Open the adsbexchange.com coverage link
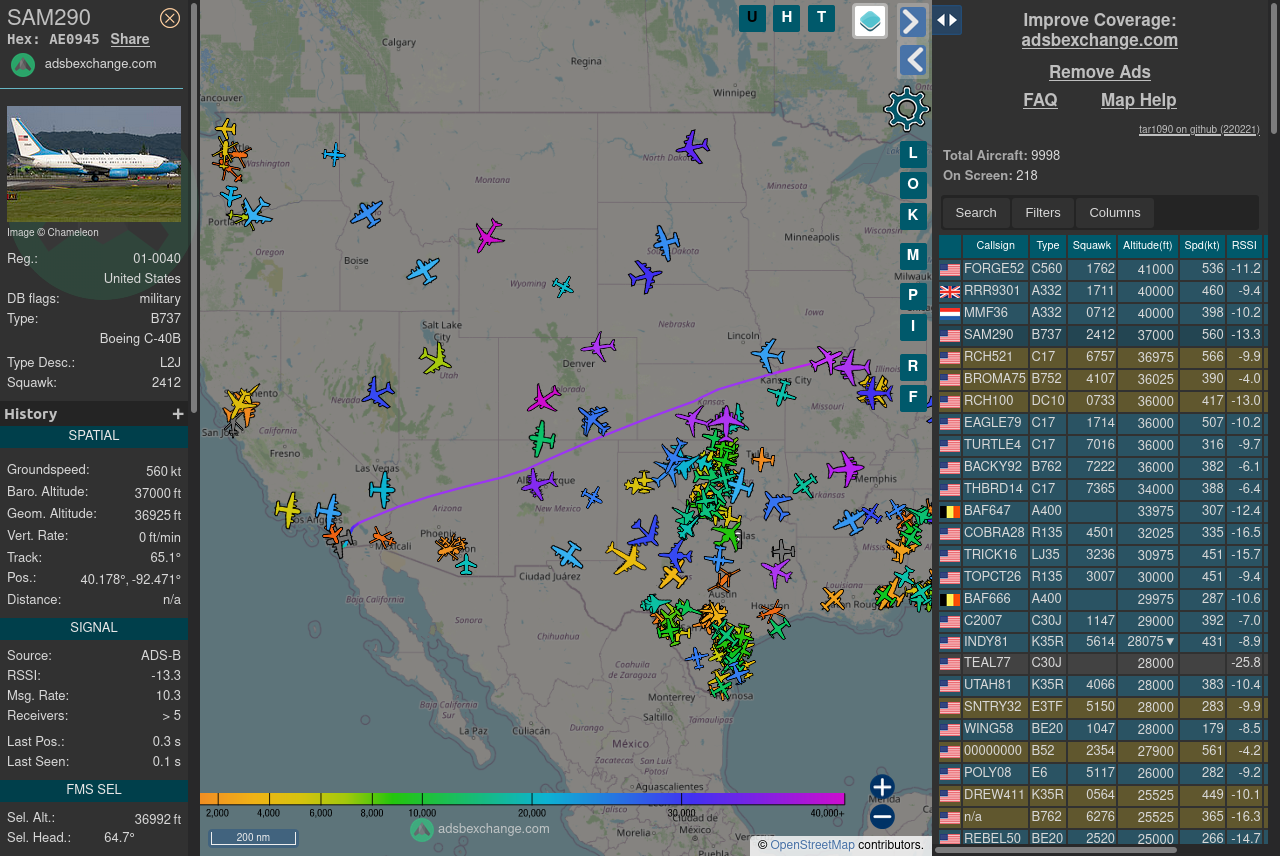 pos(1100,41)
